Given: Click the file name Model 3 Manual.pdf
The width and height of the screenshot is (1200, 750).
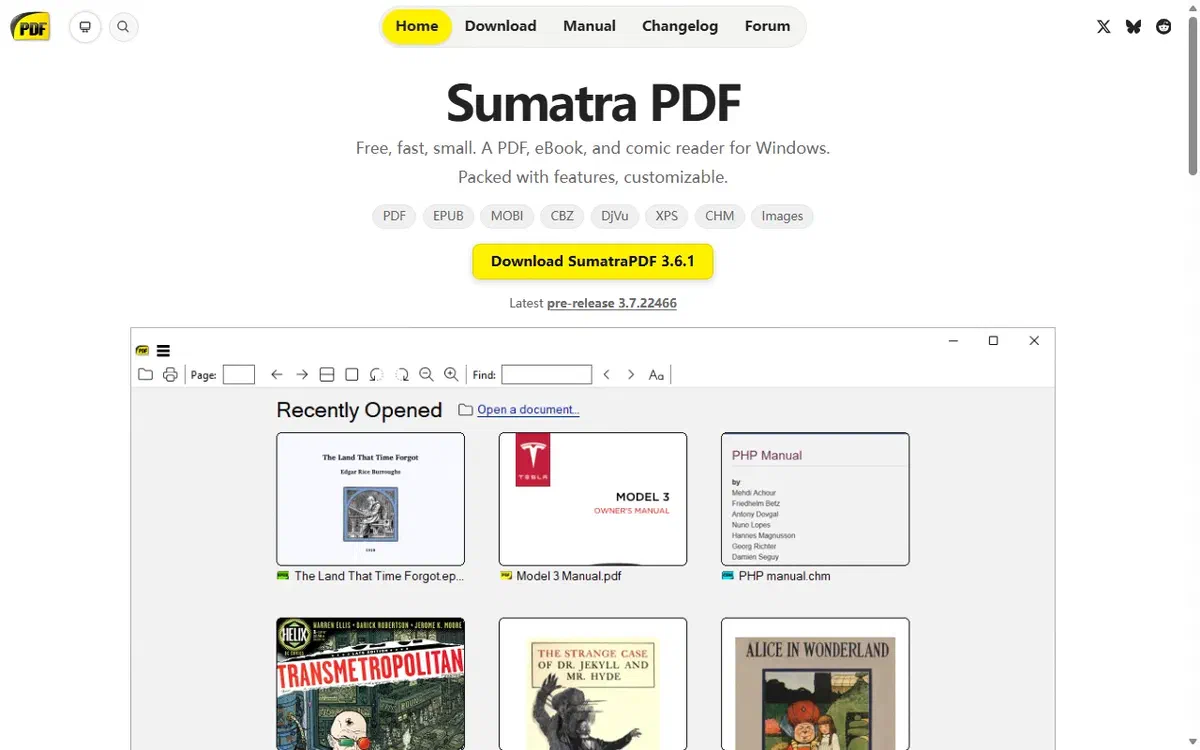Looking at the screenshot, I should click(569, 576).
